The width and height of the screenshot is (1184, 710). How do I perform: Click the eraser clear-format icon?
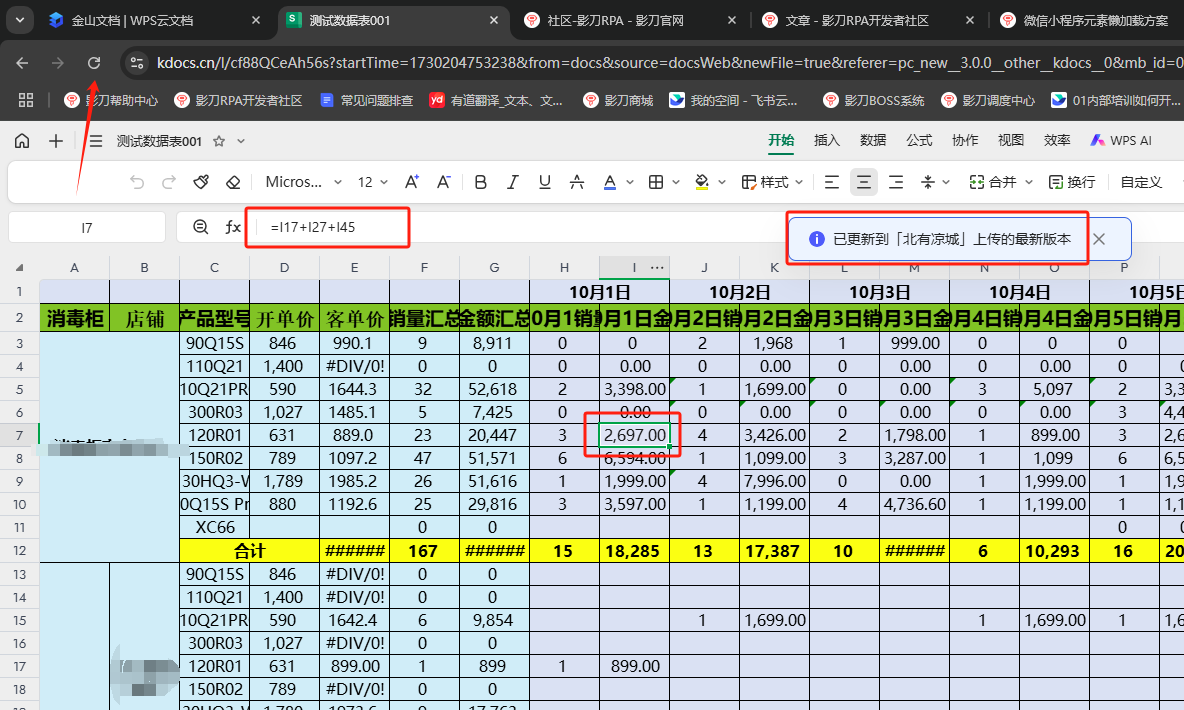tap(233, 182)
